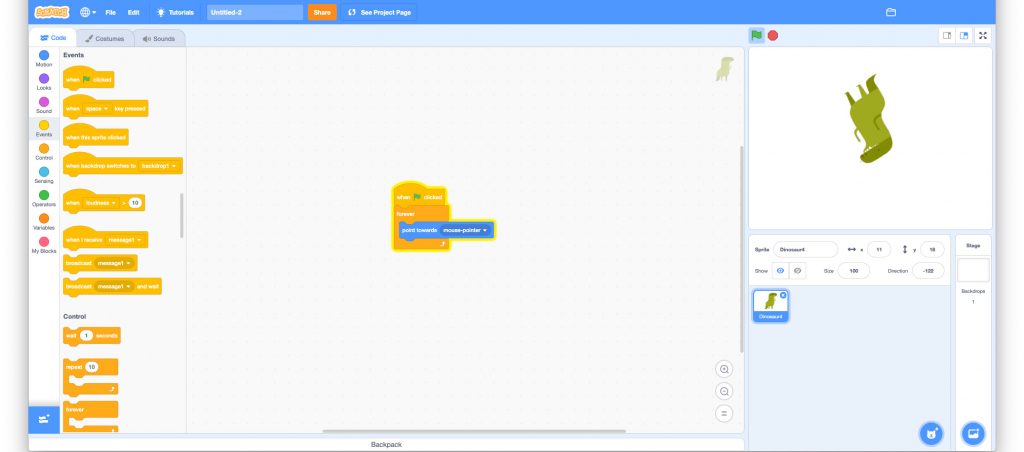This screenshot has width=1024, height=452.
Task: Click the sprite Direction field
Action: [x=928, y=270]
